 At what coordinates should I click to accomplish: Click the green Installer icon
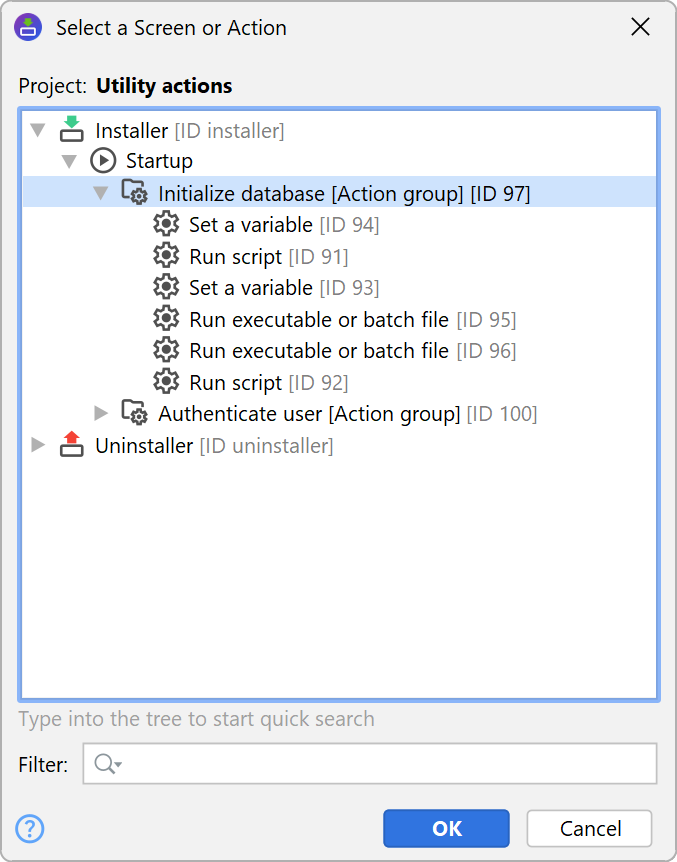[71, 129]
